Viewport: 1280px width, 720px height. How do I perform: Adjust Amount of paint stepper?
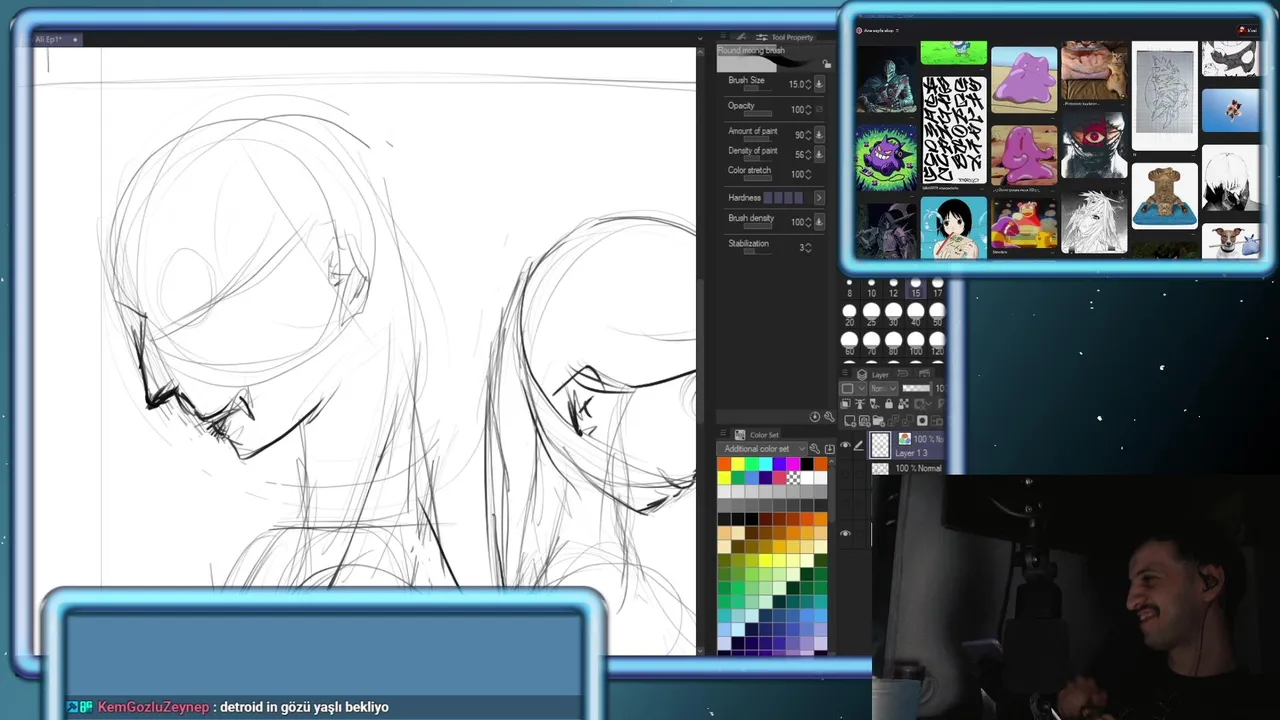[x=808, y=135]
